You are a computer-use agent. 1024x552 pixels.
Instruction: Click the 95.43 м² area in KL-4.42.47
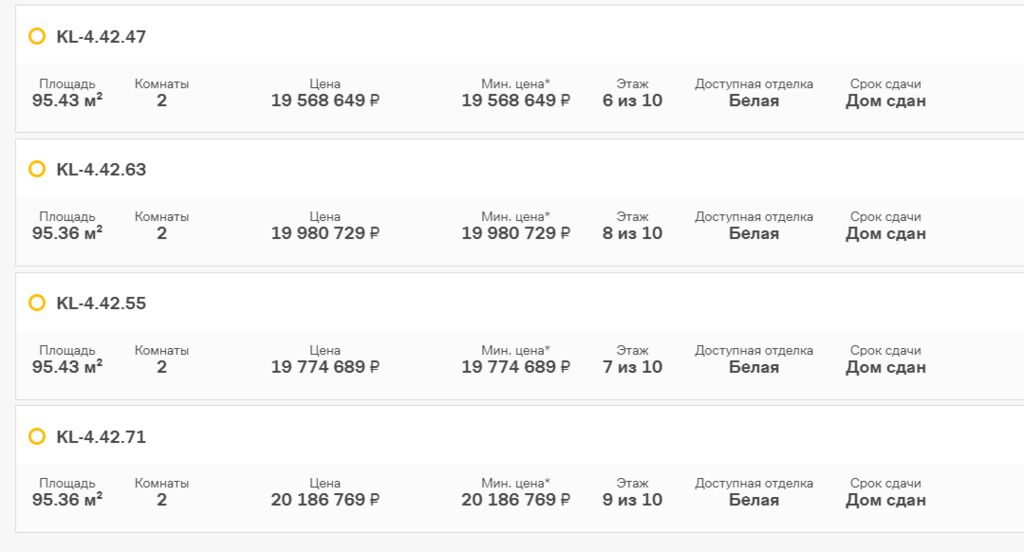click(x=67, y=101)
